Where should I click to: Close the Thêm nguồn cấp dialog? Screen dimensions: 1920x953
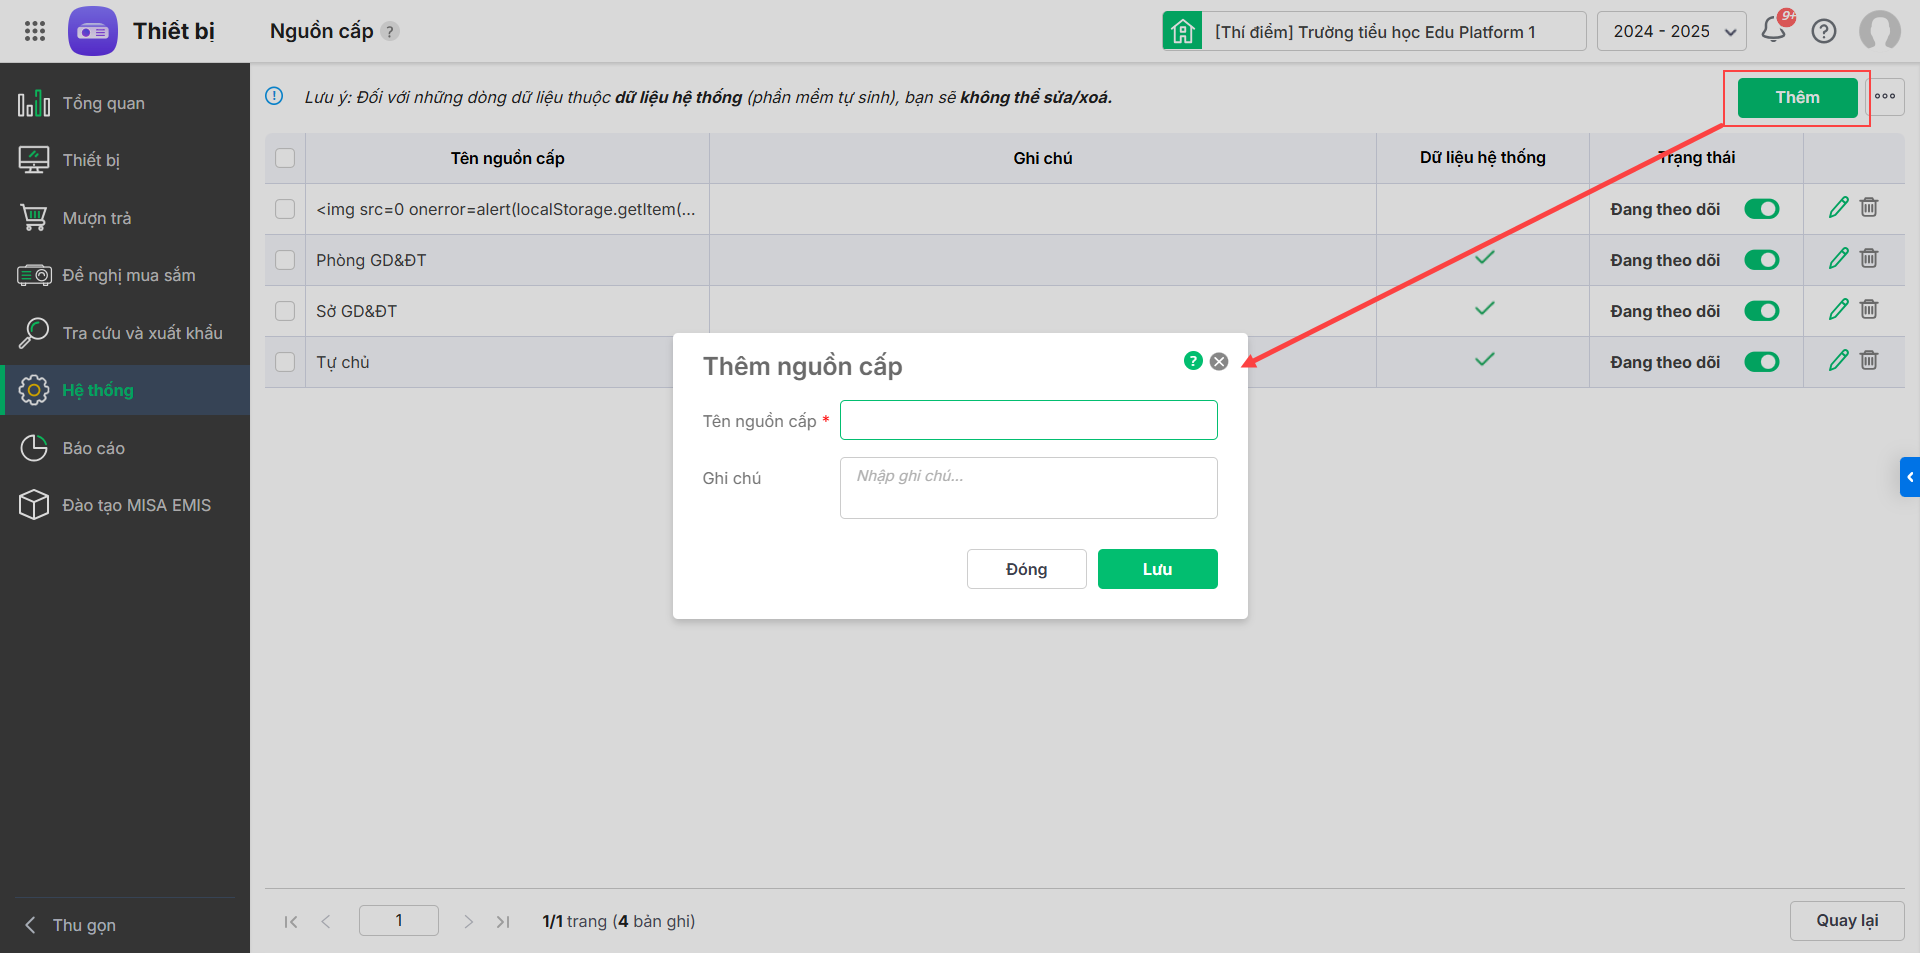(1219, 361)
